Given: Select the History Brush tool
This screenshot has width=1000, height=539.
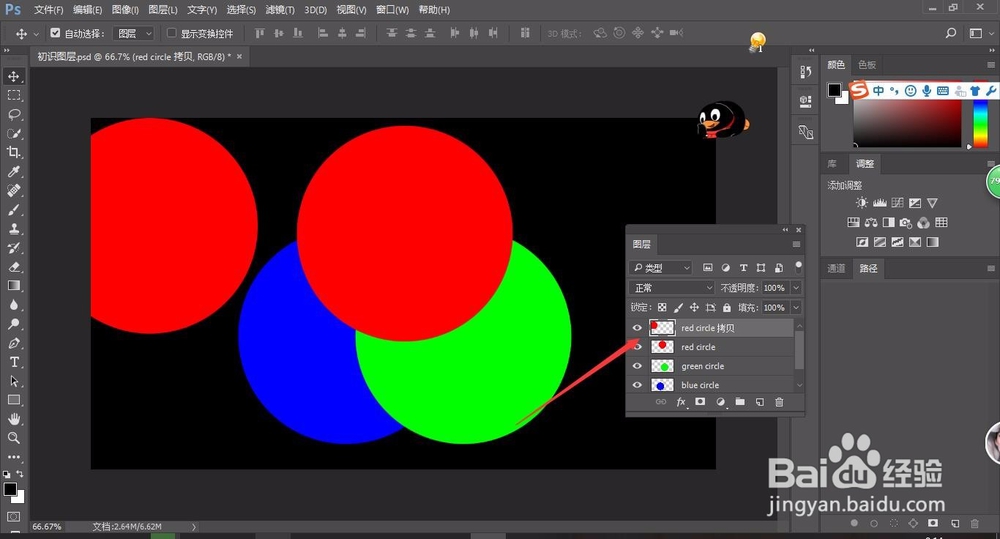Looking at the screenshot, I should coord(13,248).
